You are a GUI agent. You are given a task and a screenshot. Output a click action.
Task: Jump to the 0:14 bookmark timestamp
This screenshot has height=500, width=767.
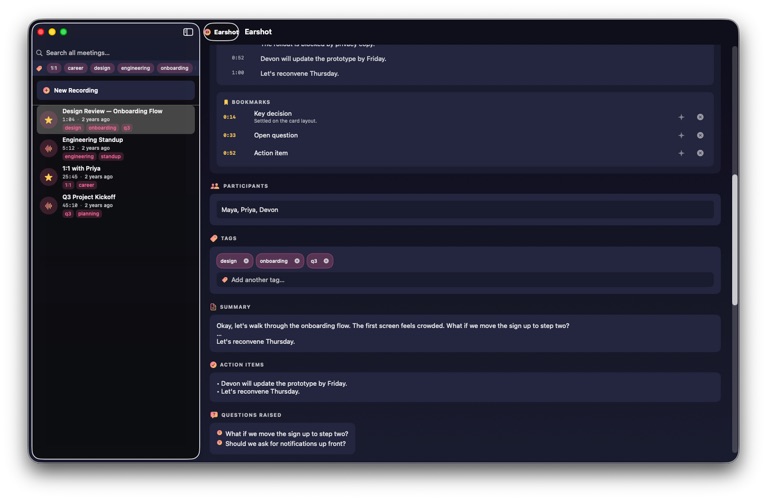click(229, 117)
